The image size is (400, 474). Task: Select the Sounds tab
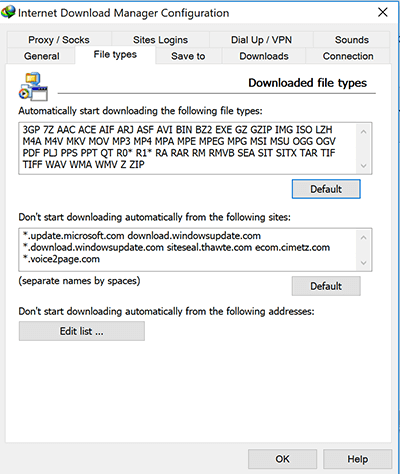[352, 40]
